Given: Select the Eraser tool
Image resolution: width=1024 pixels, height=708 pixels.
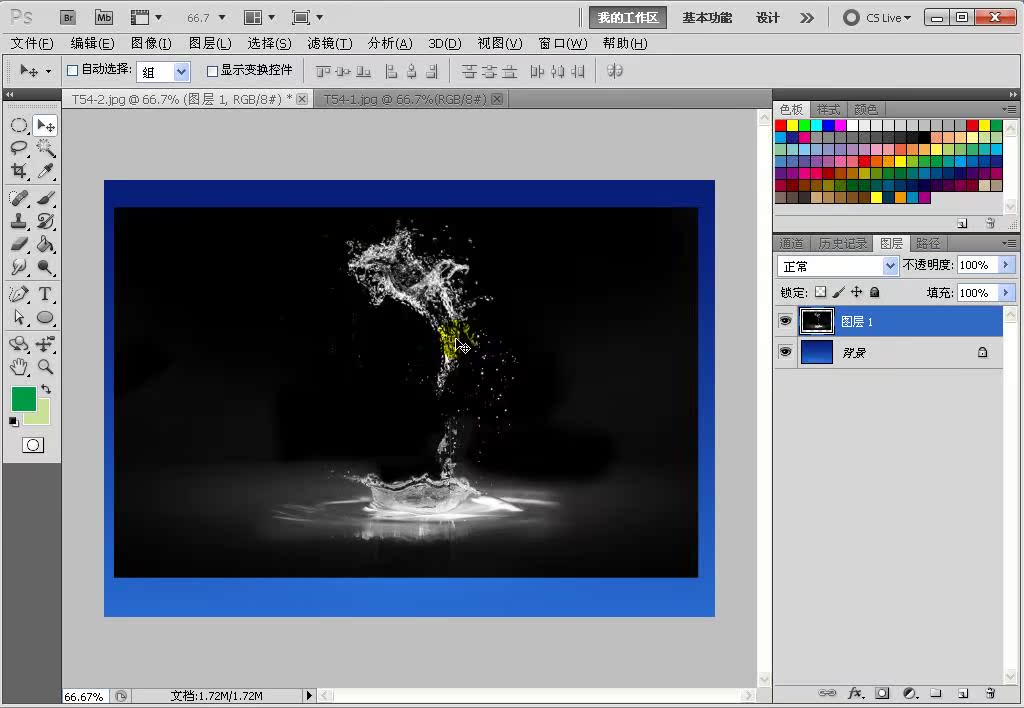Looking at the screenshot, I should click(x=20, y=245).
